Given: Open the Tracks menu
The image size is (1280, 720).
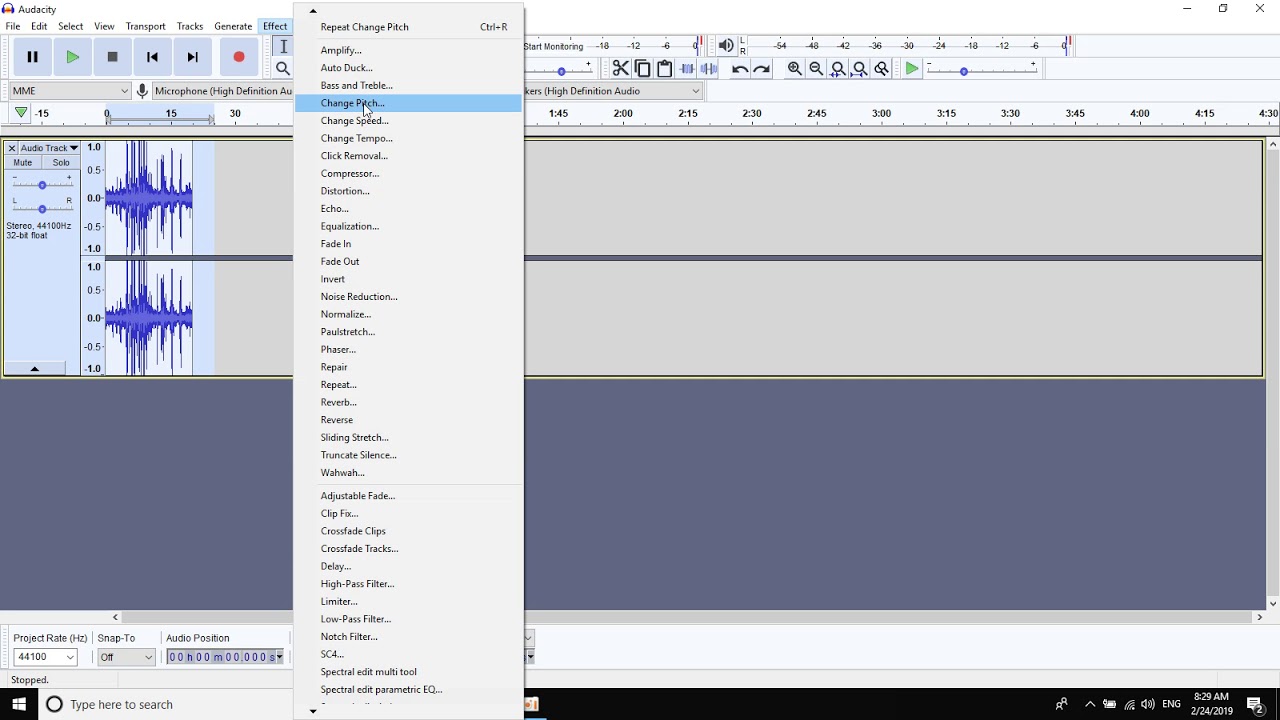Looking at the screenshot, I should [190, 27].
